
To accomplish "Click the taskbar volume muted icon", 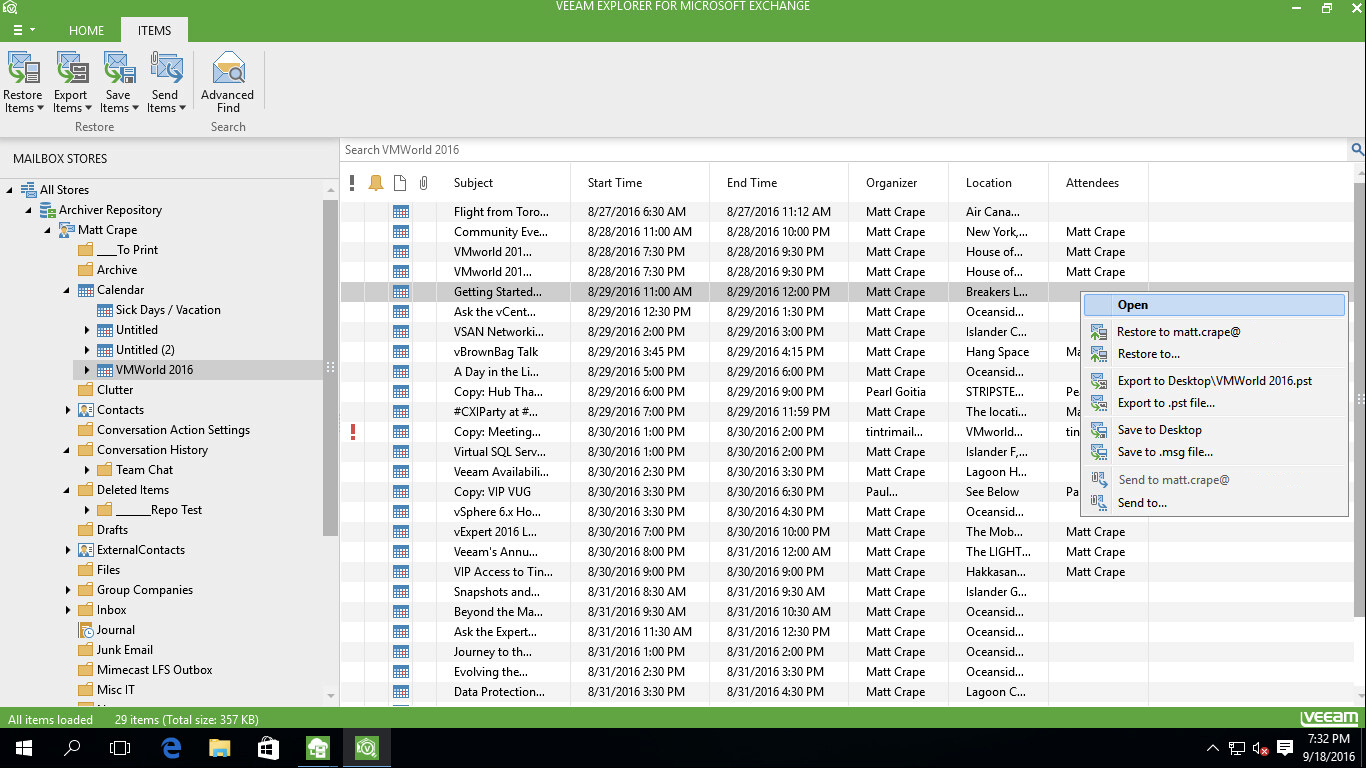I will click(x=1260, y=748).
